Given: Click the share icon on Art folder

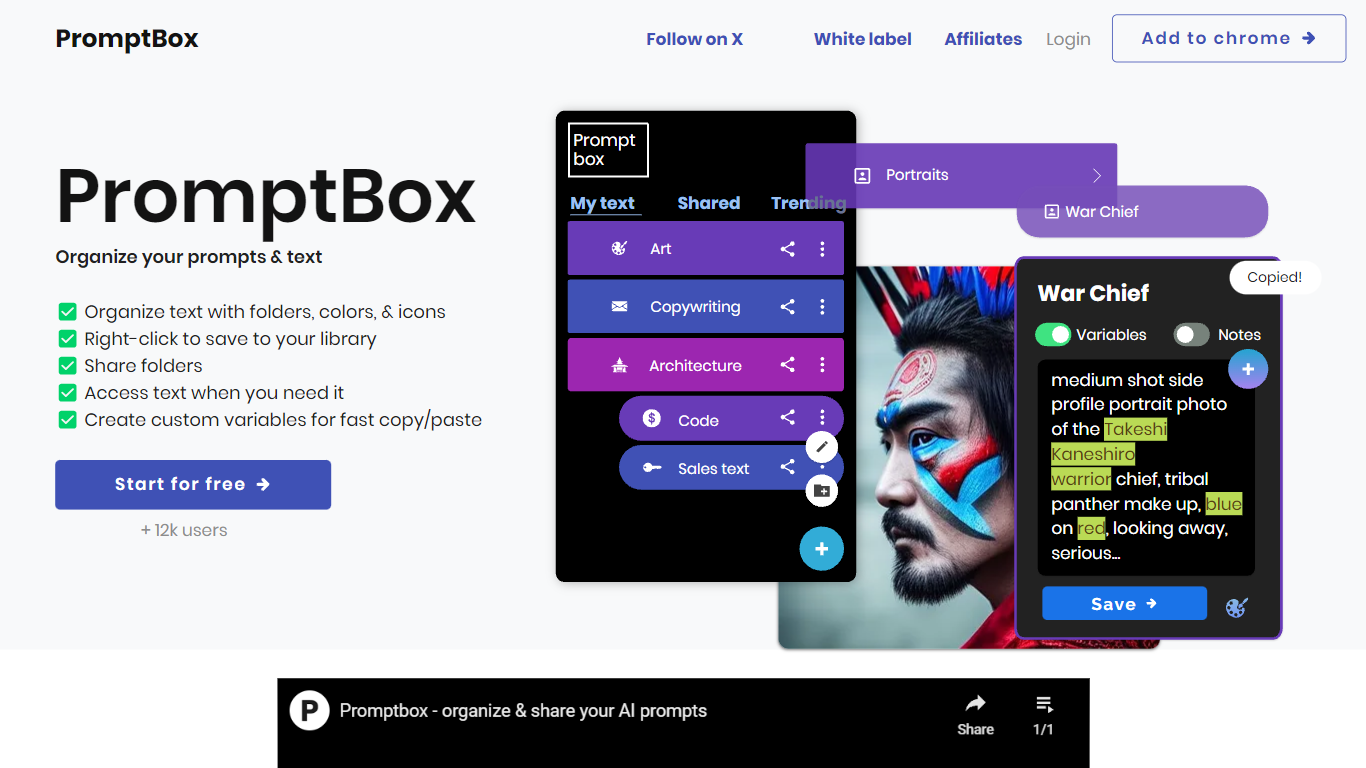Looking at the screenshot, I should [788, 249].
